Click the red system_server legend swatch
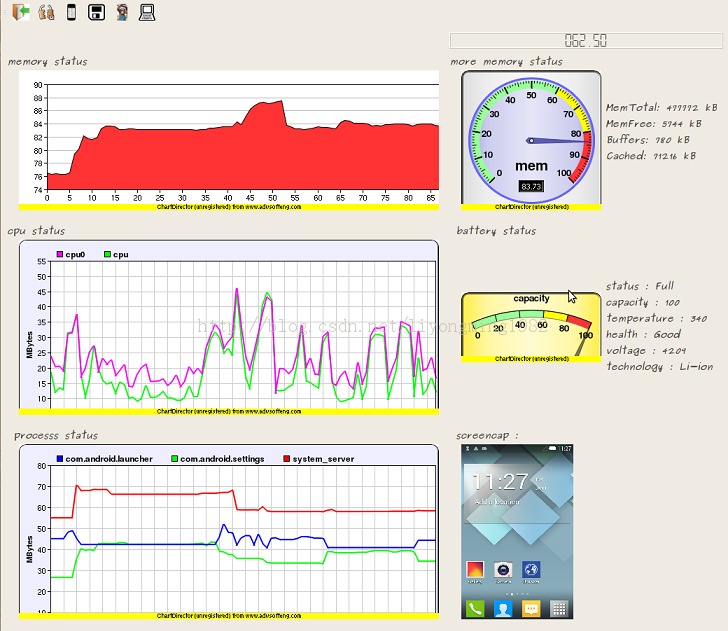 286,459
